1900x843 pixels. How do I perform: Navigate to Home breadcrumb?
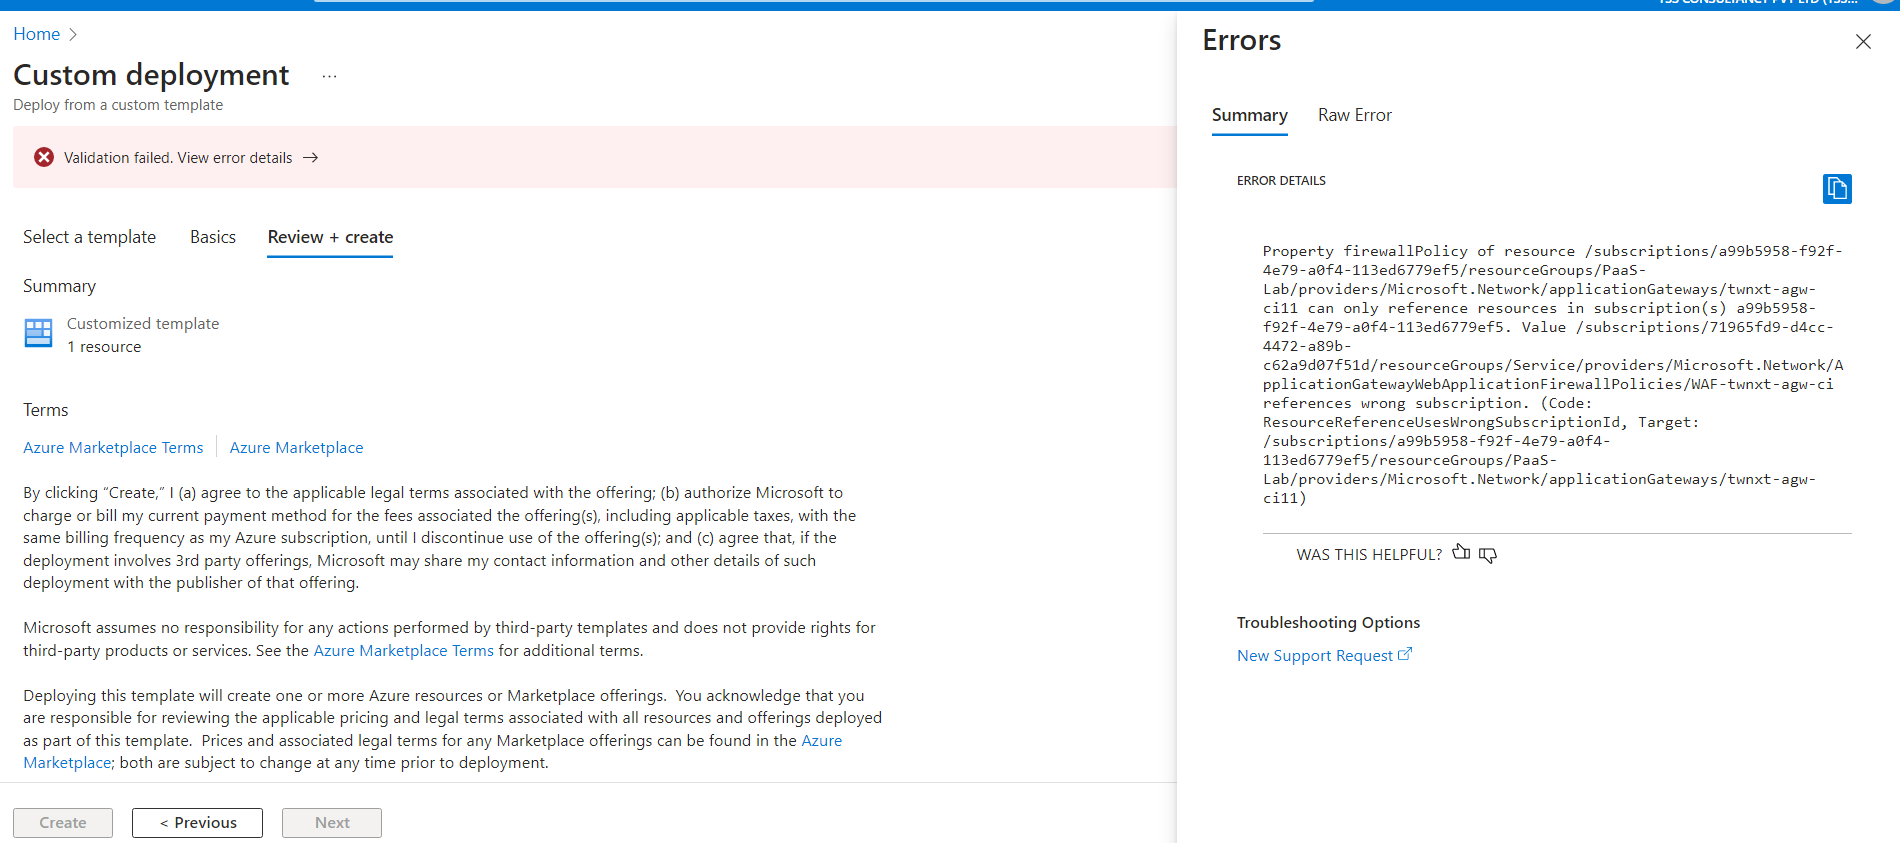(x=36, y=34)
